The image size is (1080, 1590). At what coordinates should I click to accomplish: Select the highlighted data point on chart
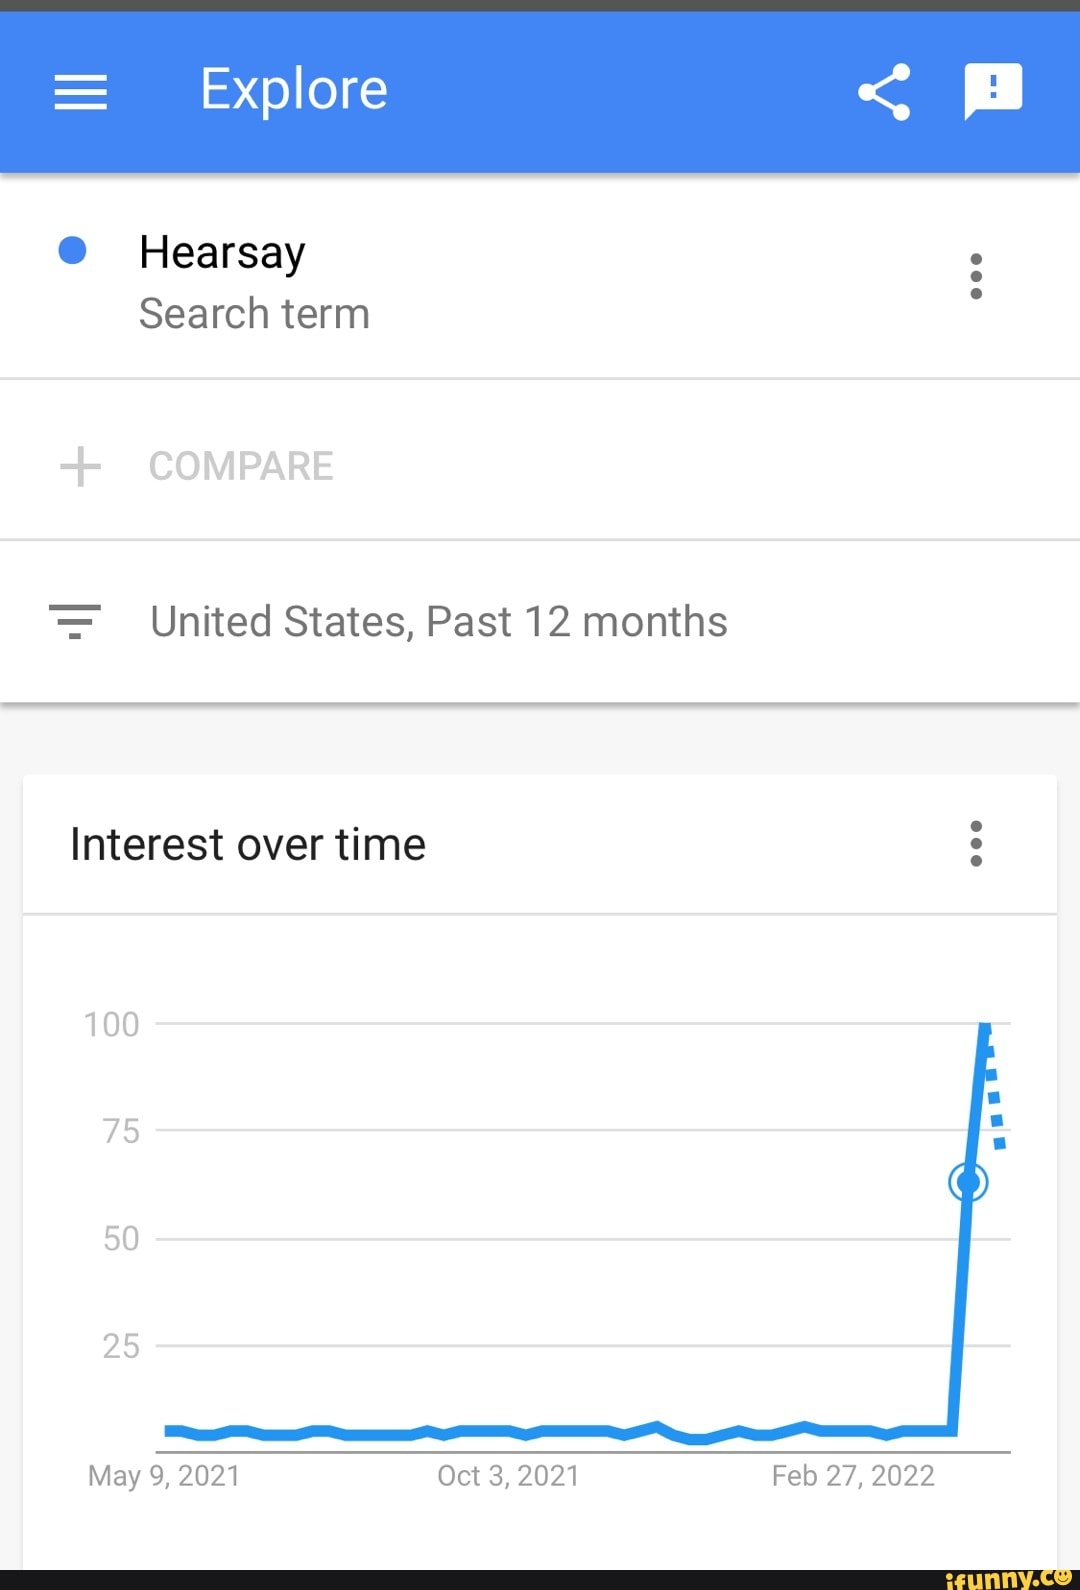(968, 1183)
